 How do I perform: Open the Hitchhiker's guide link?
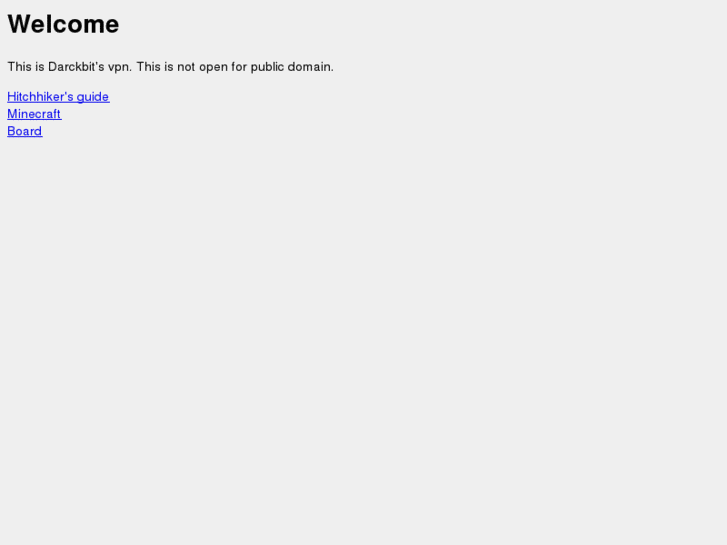click(58, 96)
